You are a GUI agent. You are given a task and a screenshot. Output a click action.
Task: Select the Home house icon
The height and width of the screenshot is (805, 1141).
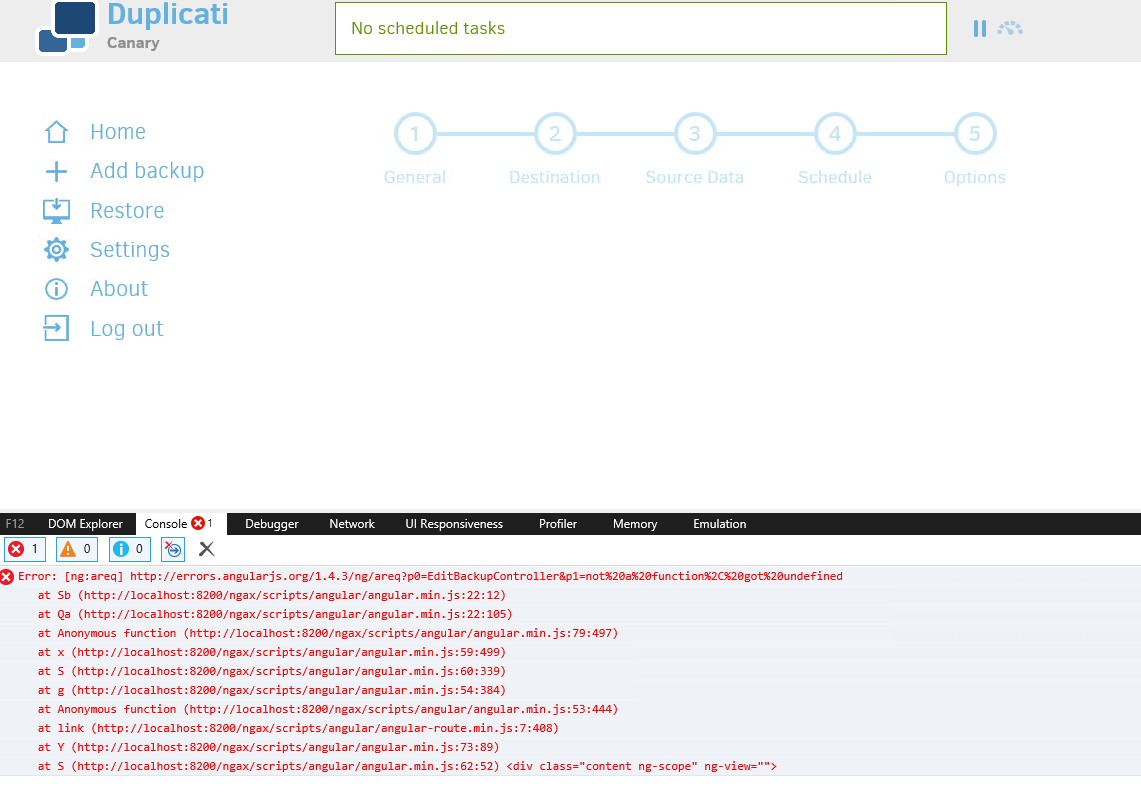[x=56, y=130]
